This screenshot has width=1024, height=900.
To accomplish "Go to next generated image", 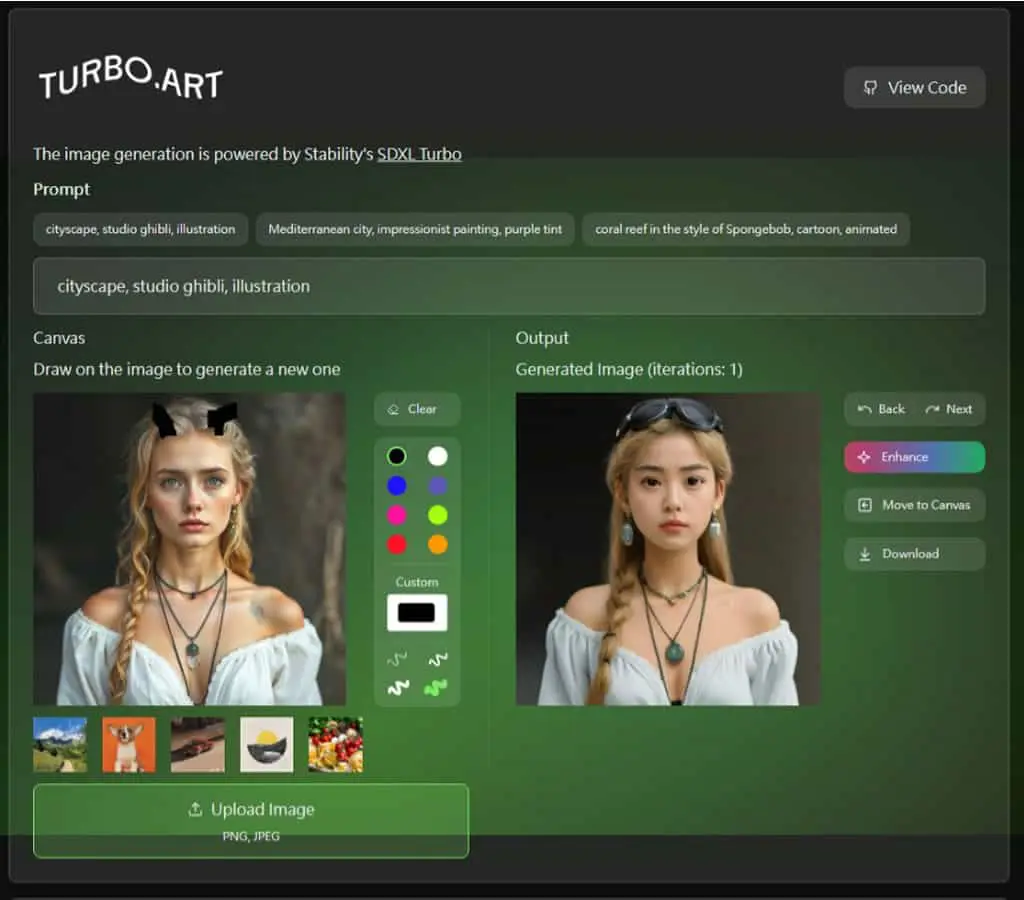I will pos(949,410).
